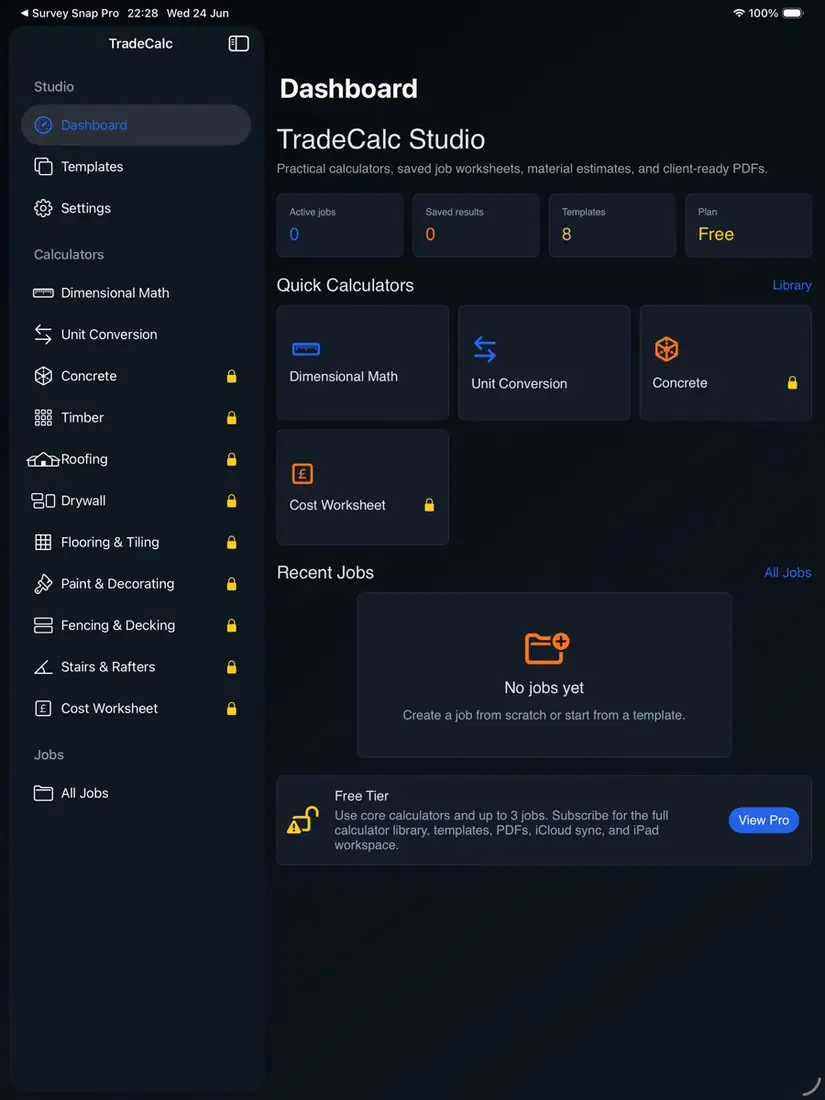Return to Survey Snap Pro in status bar
The width and height of the screenshot is (825, 1100).
coord(70,13)
